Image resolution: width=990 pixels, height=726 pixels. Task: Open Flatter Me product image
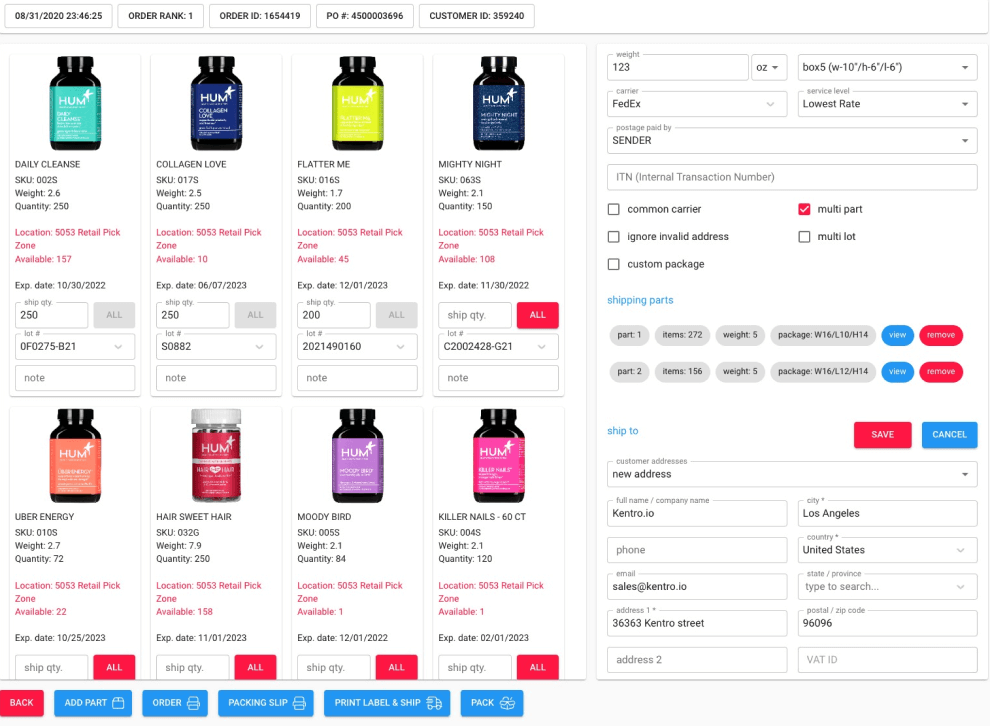tap(357, 103)
